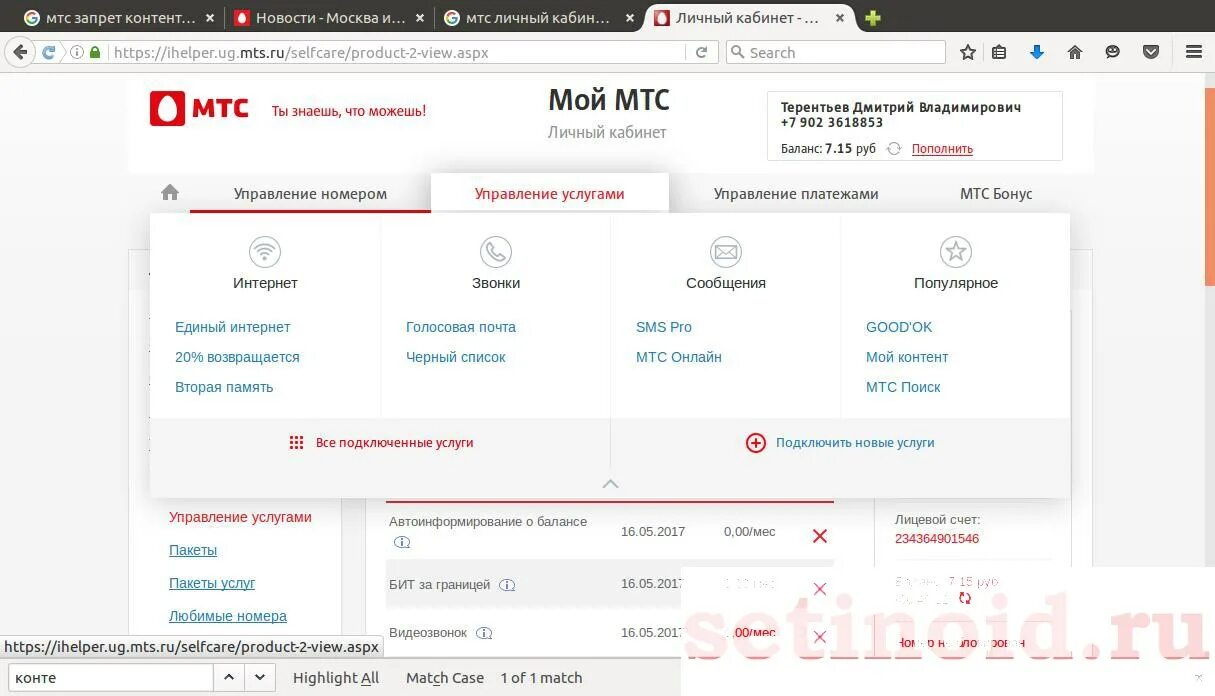Viewport: 1215px width, 696px height.
Task: Open МТС Онлайн service
Action: pyautogui.click(x=679, y=357)
